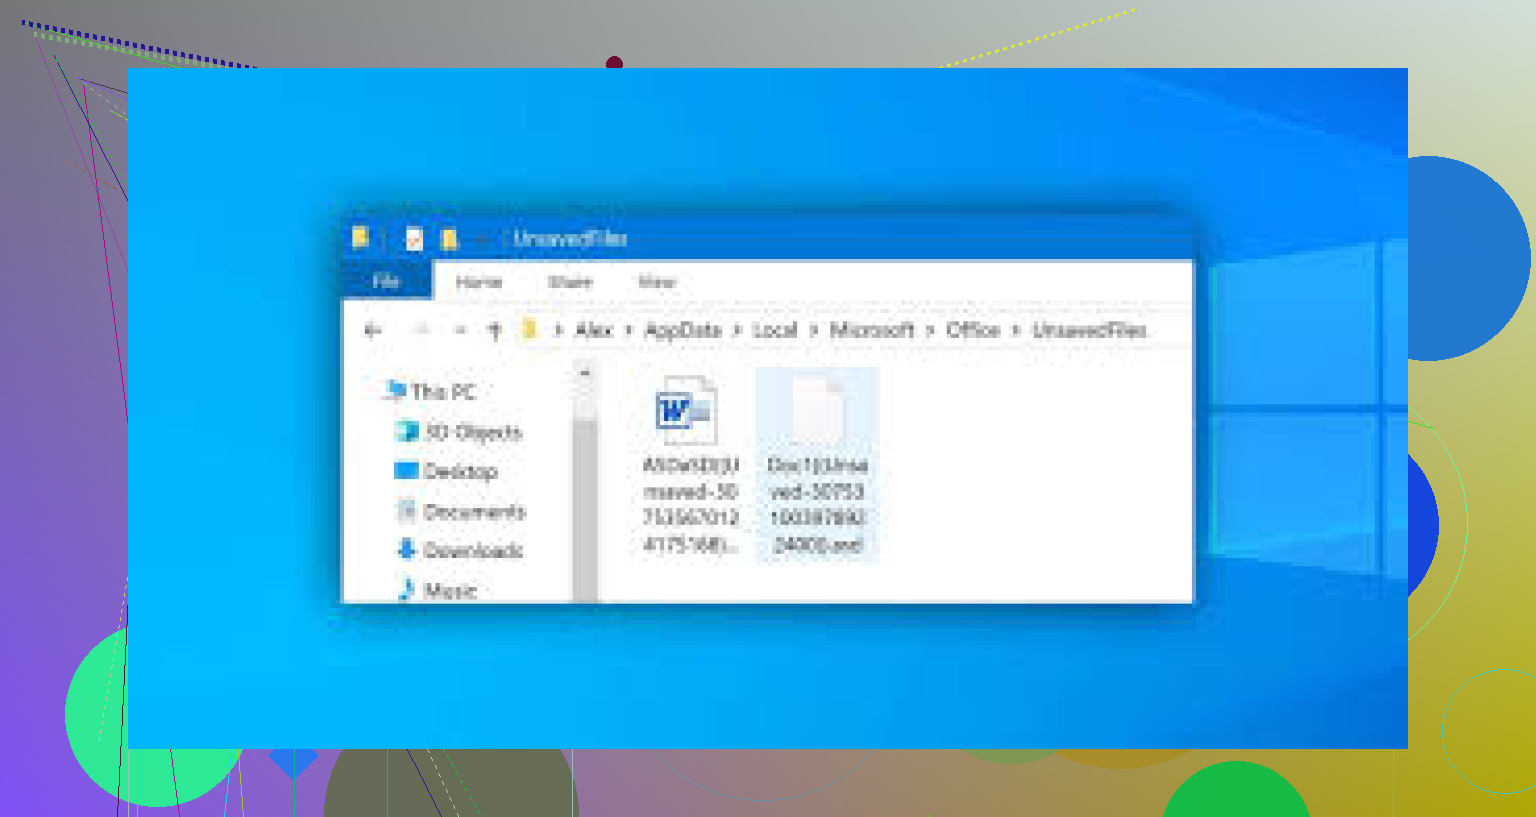Click the navigation pane scroll up arrow

[585, 374]
